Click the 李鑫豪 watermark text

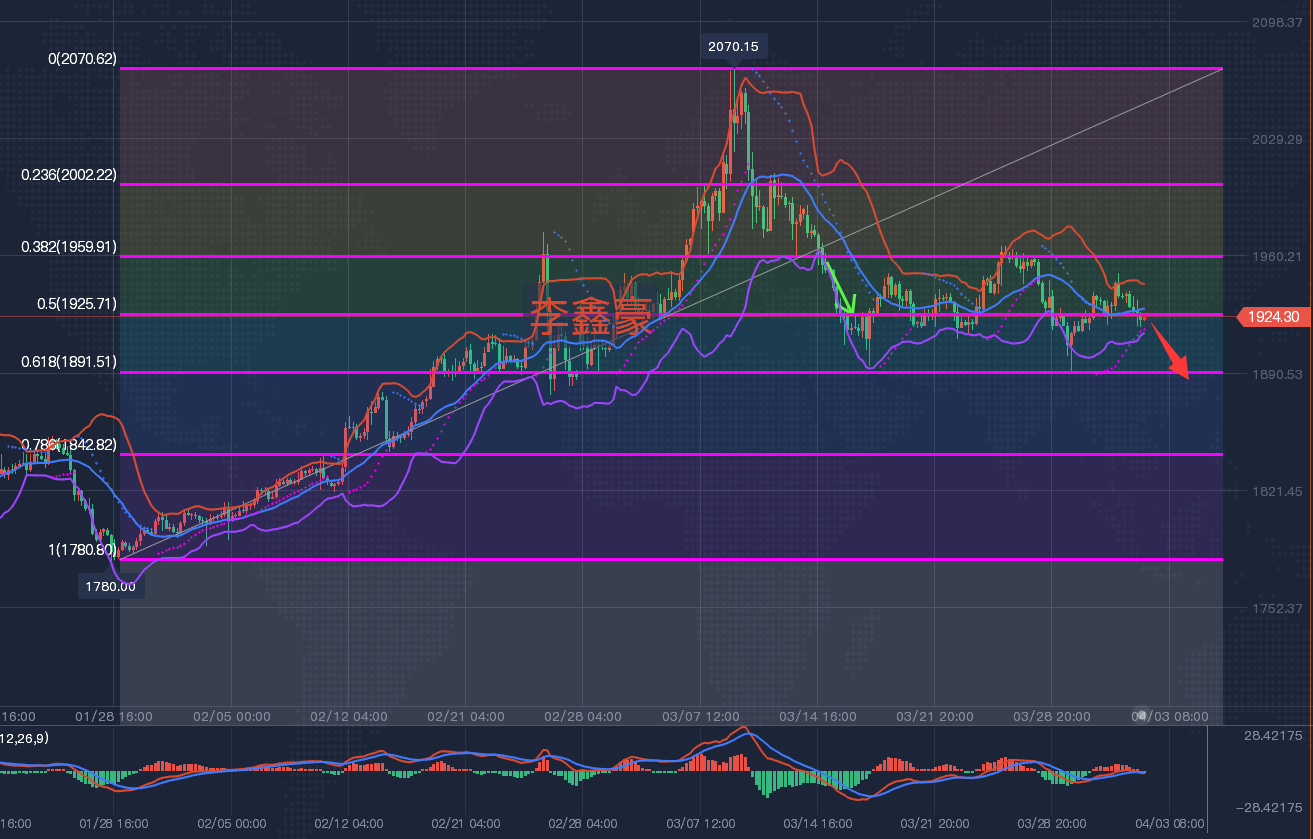pyautogui.click(x=591, y=316)
